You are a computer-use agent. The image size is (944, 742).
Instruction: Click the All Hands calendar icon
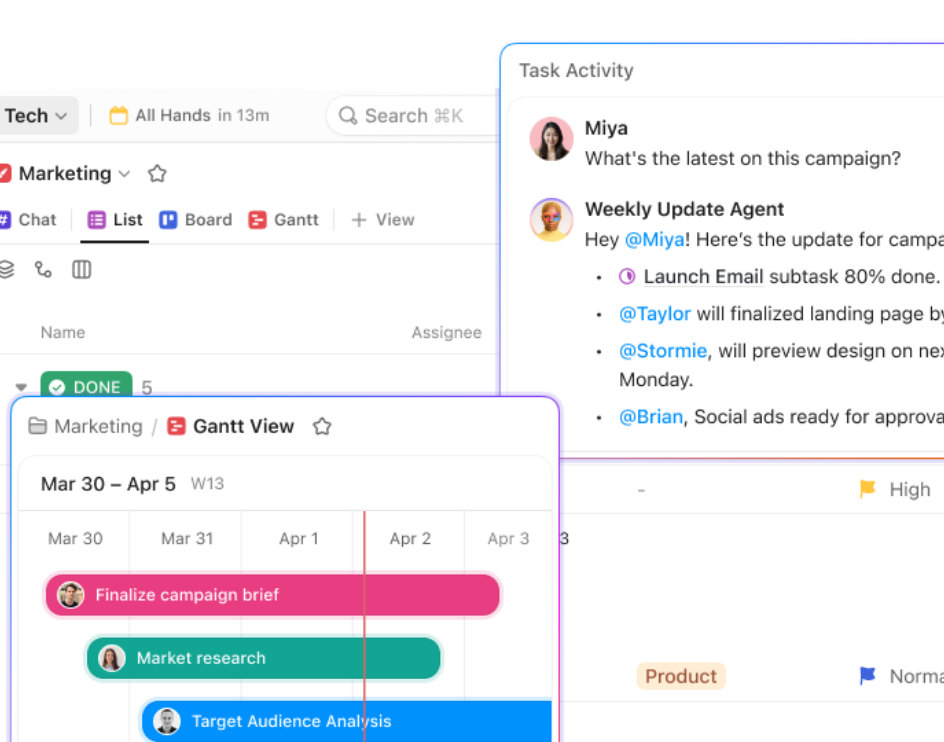pyautogui.click(x=119, y=115)
